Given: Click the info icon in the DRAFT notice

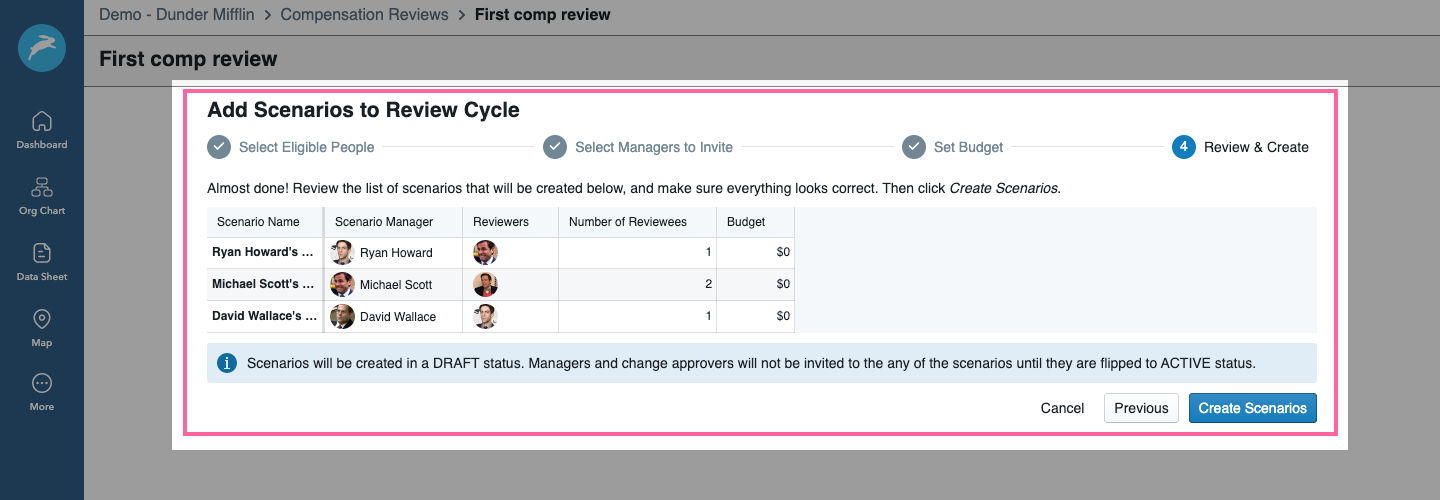Looking at the screenshot, I should tap(227, 363).
